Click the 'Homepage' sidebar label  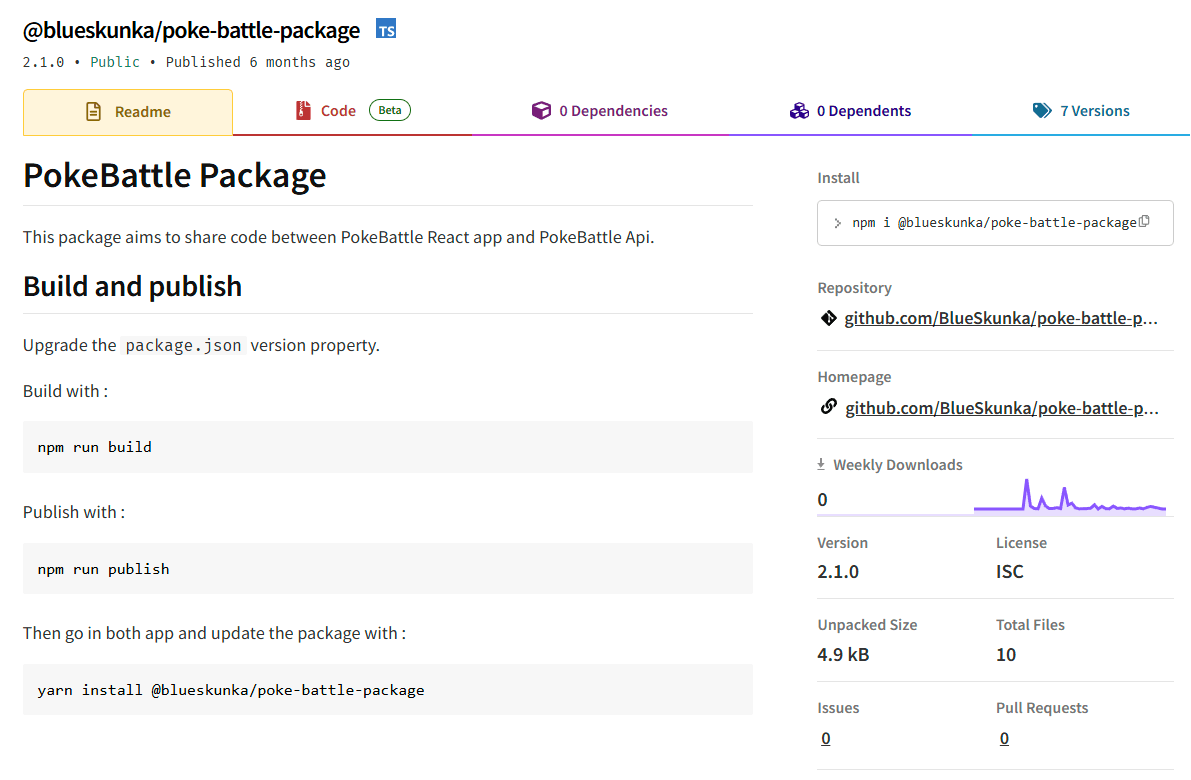click(x=855, y=377)
